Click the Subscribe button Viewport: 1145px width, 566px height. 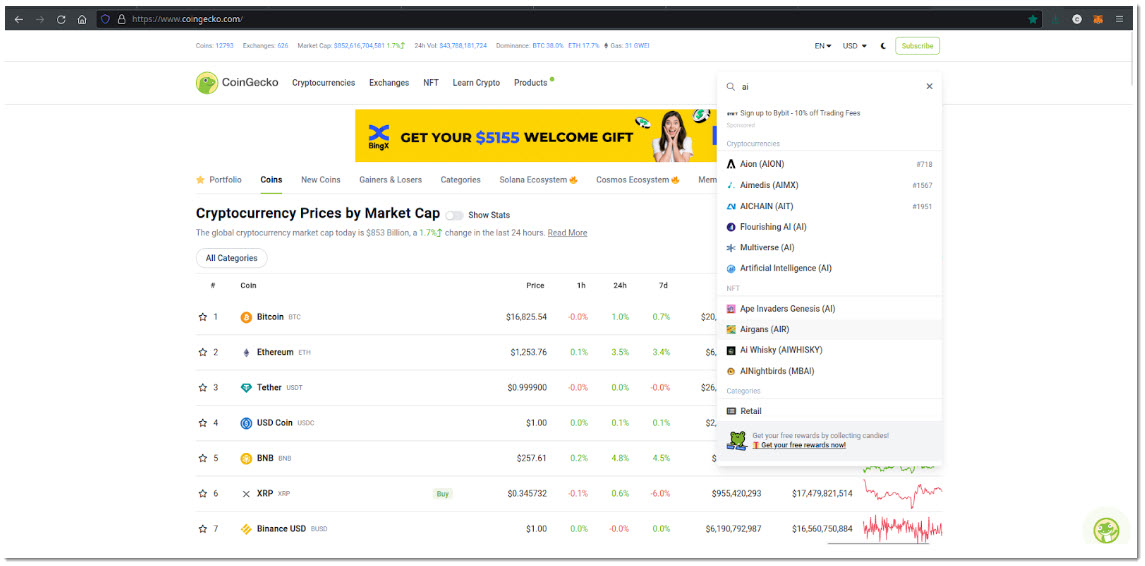917,46
